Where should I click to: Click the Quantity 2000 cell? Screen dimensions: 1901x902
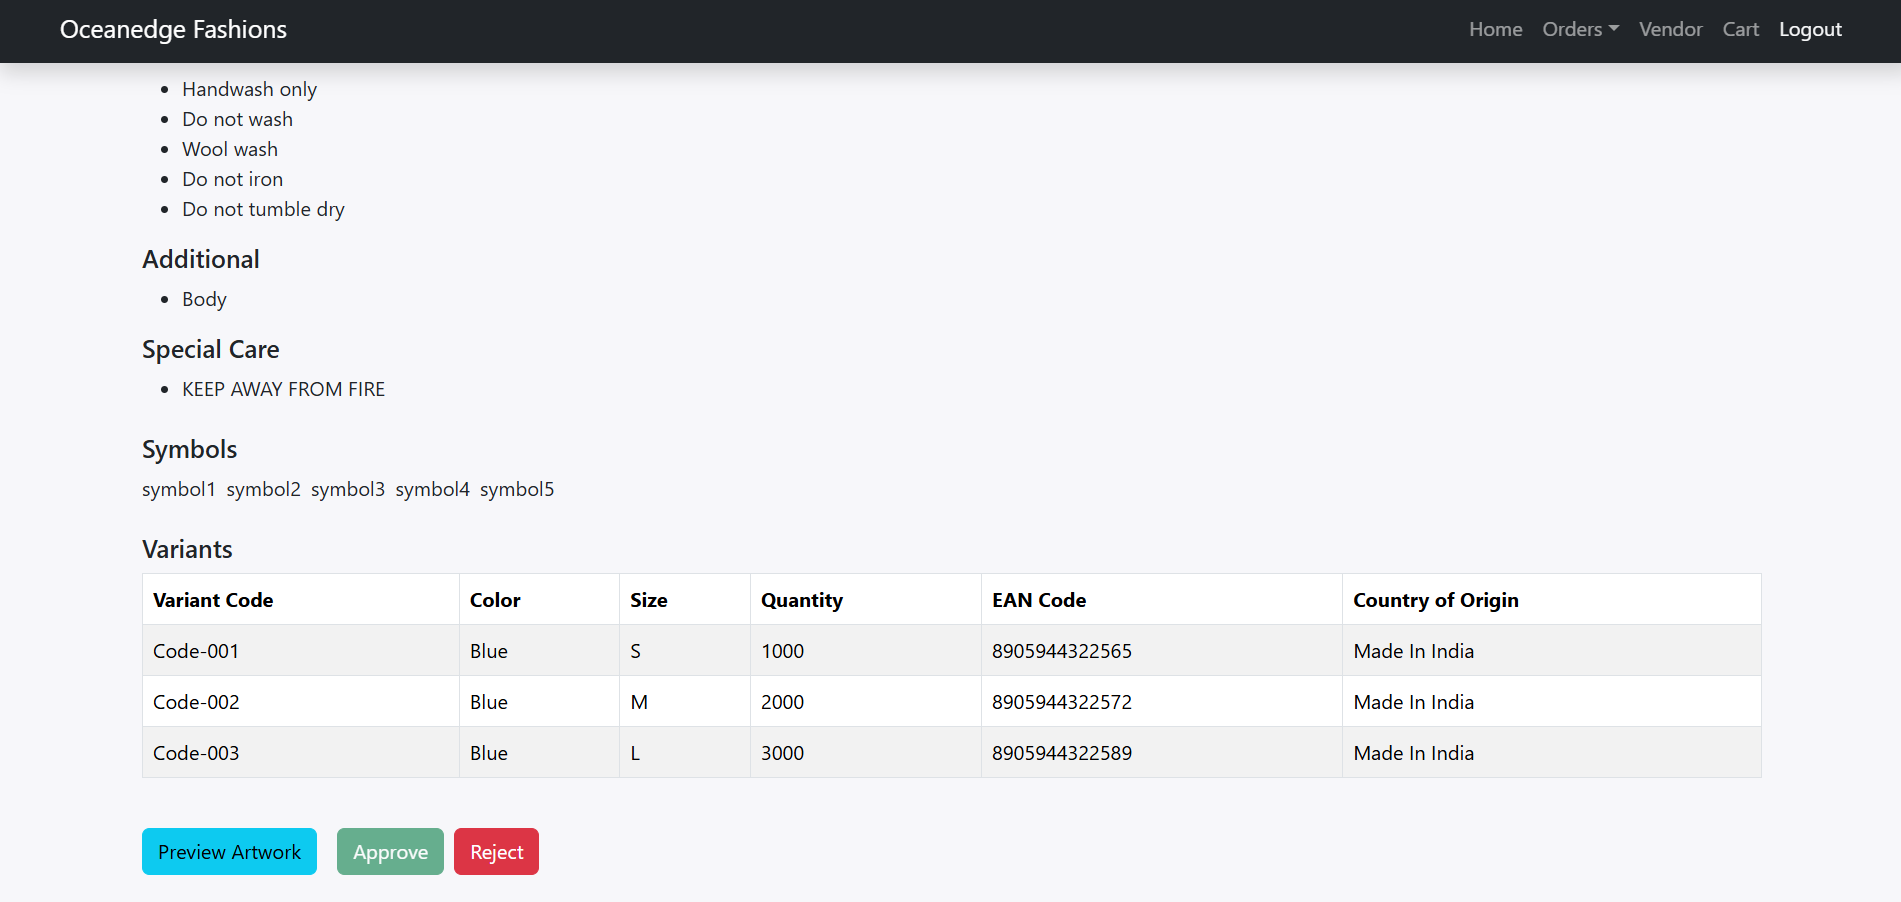[x=782, y=702]
